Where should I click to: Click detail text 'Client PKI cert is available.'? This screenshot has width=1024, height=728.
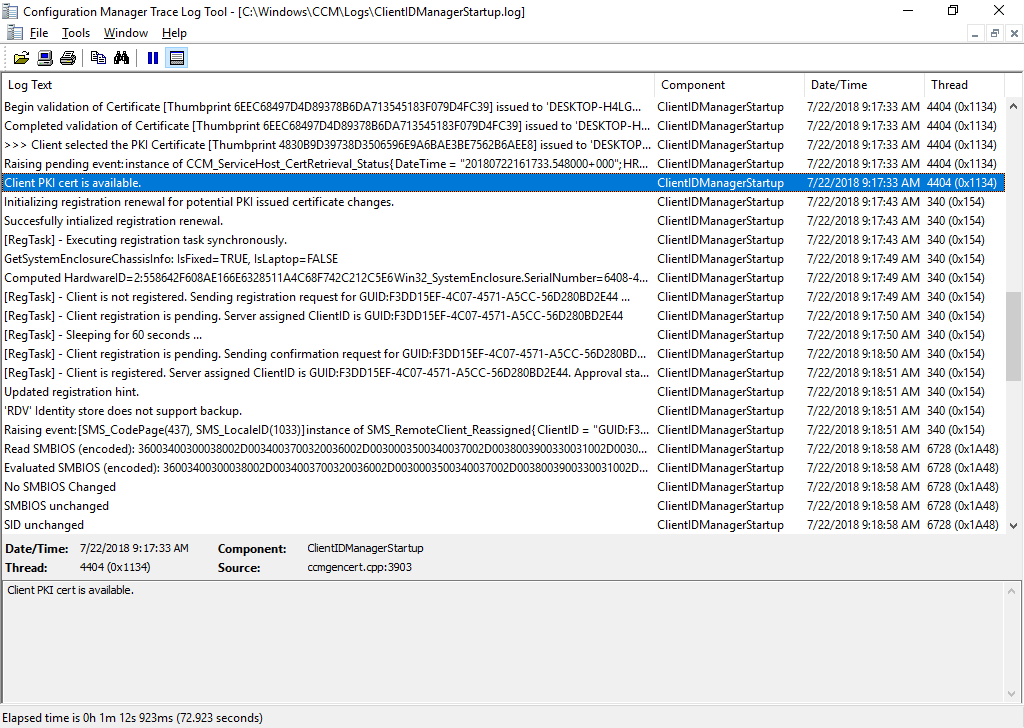[71, 590]
